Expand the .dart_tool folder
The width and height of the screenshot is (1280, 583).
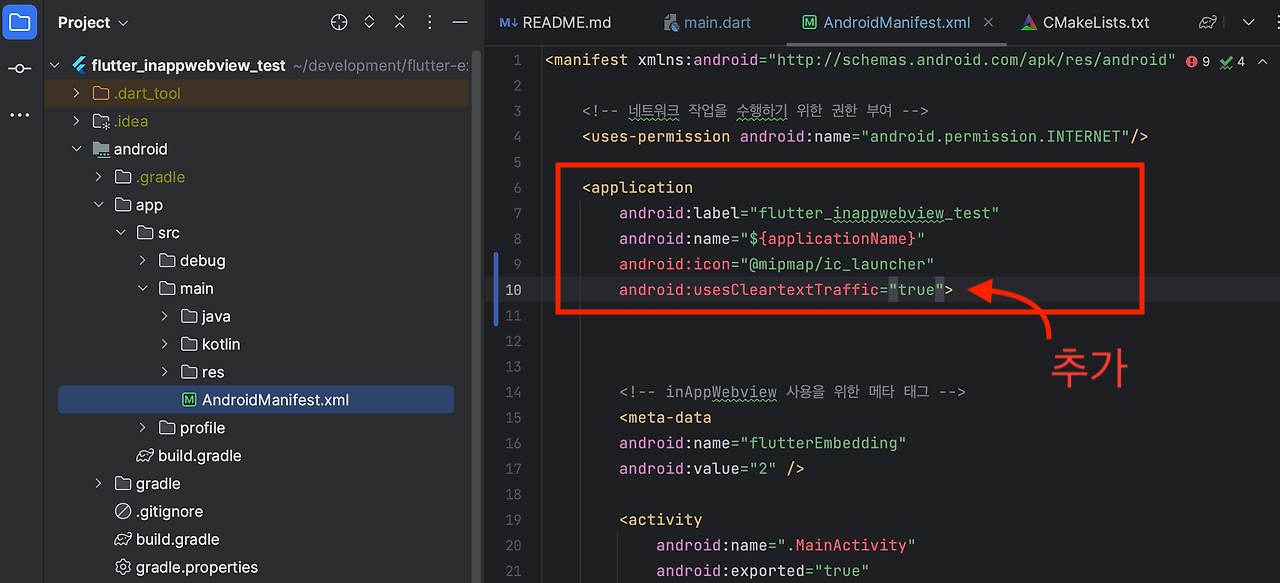point(76,93)
